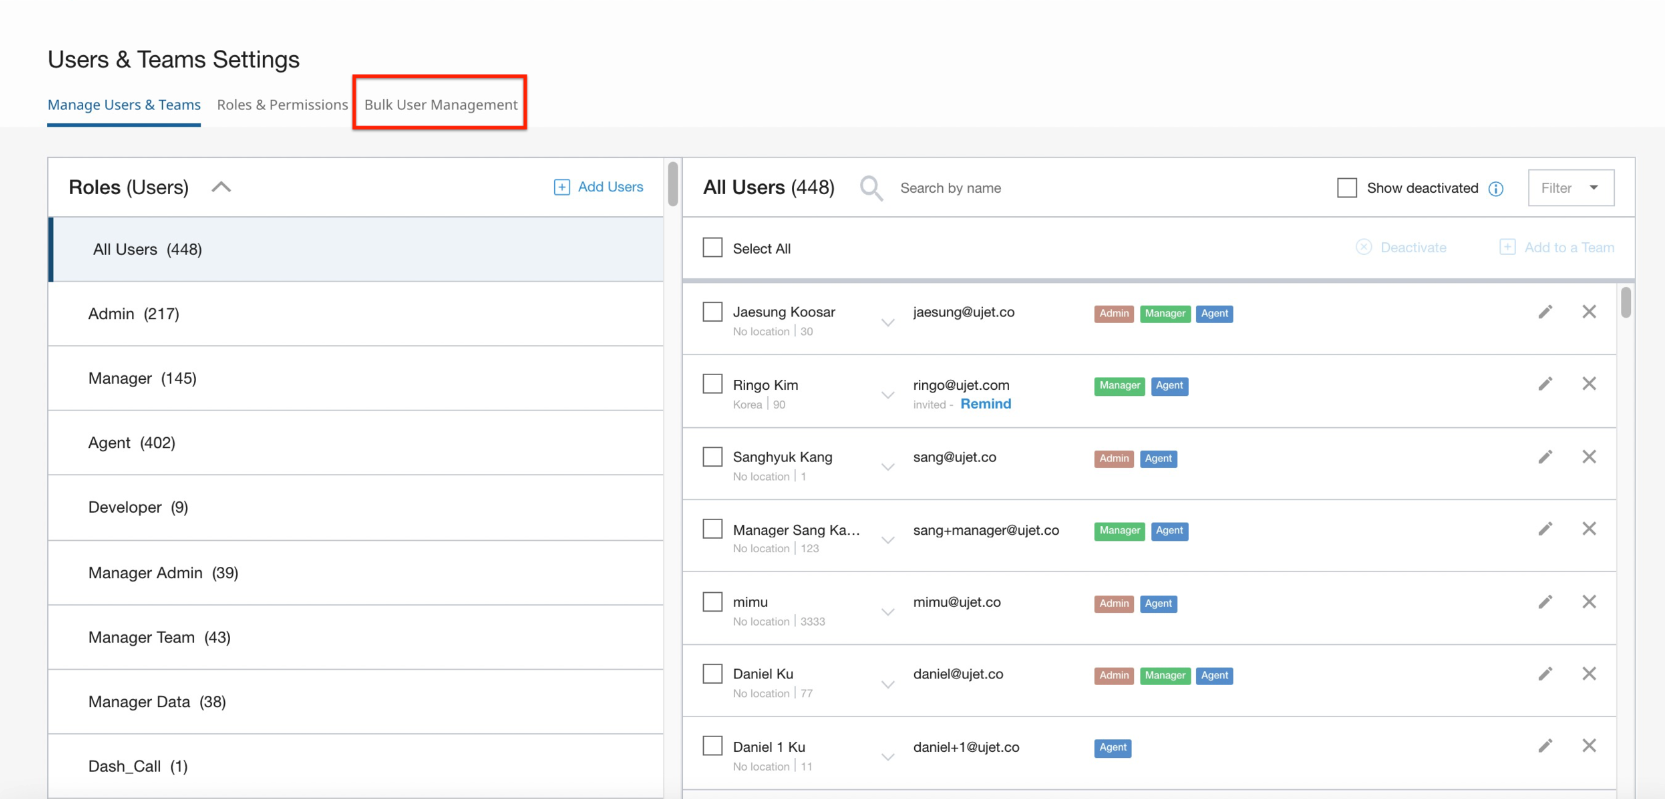1665x799 pixels.
Task: Click the Add Users button
Action: pos(599,187)
